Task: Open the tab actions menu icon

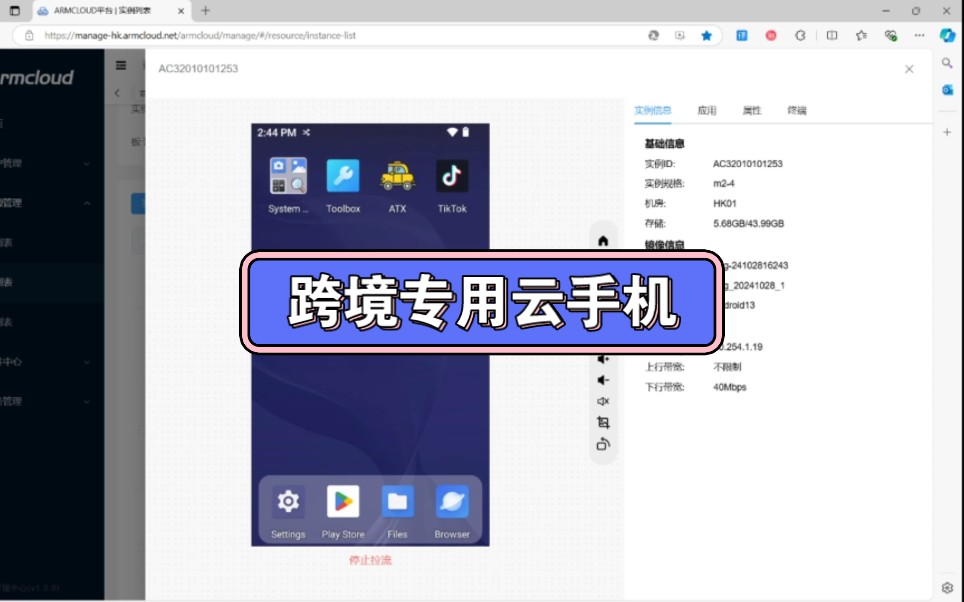Action: tap(15, 10)
